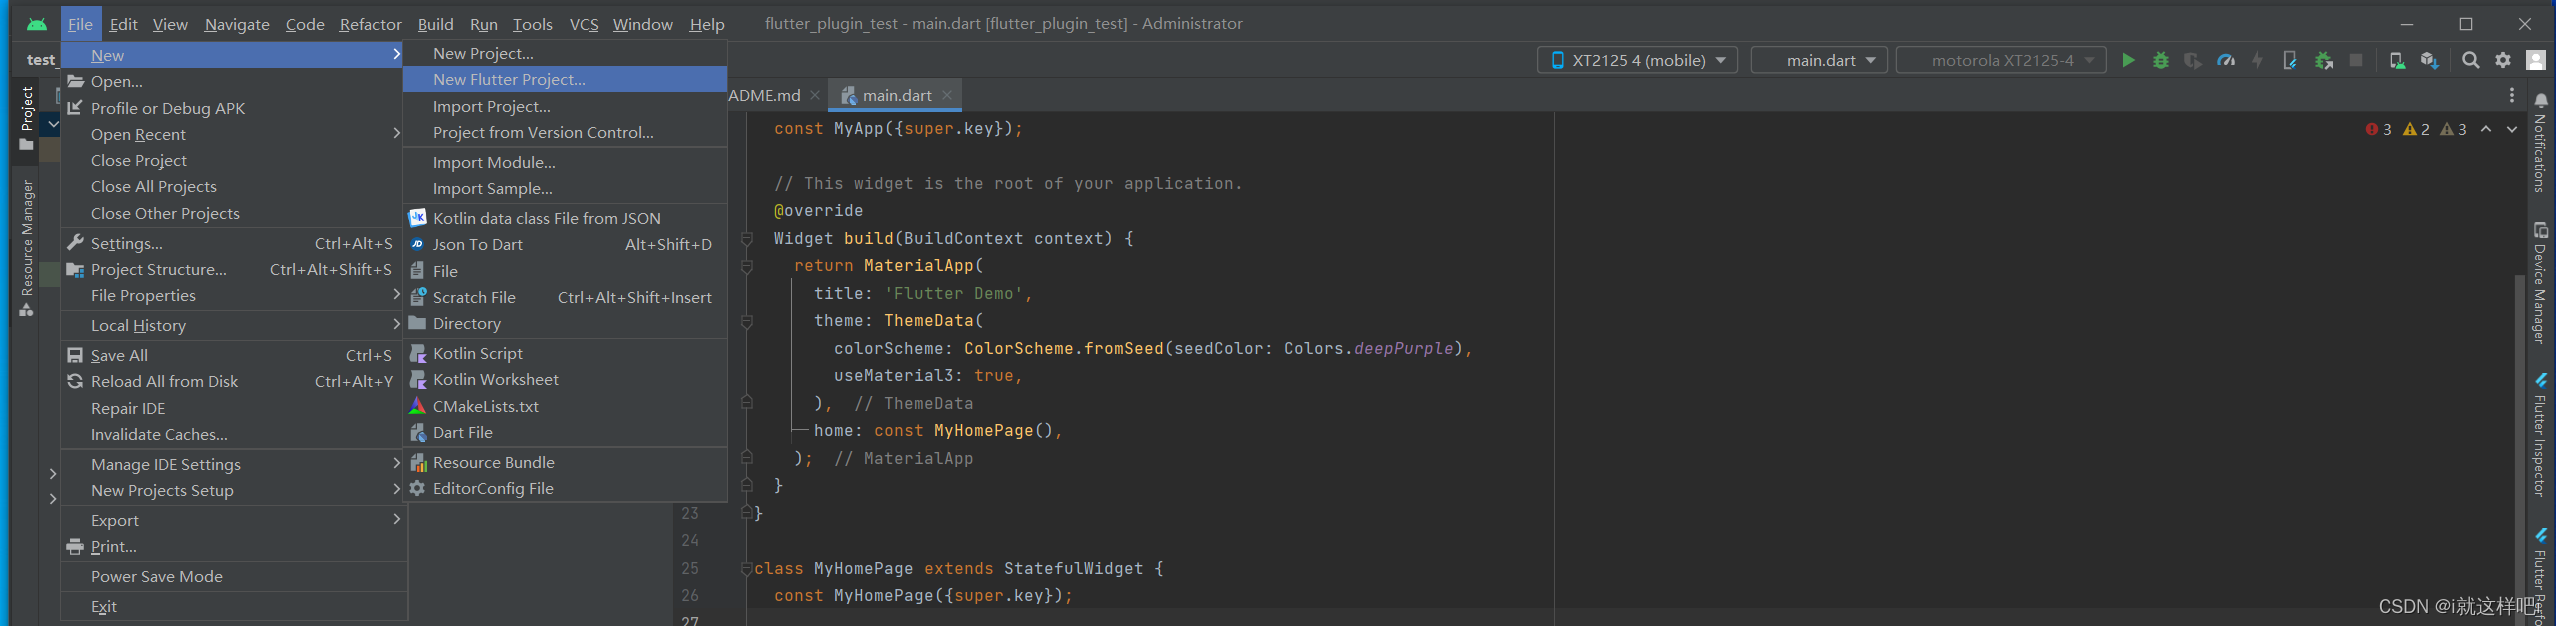
Task: Select Invalidate Caches... entry
Action: tap(234, 434)
